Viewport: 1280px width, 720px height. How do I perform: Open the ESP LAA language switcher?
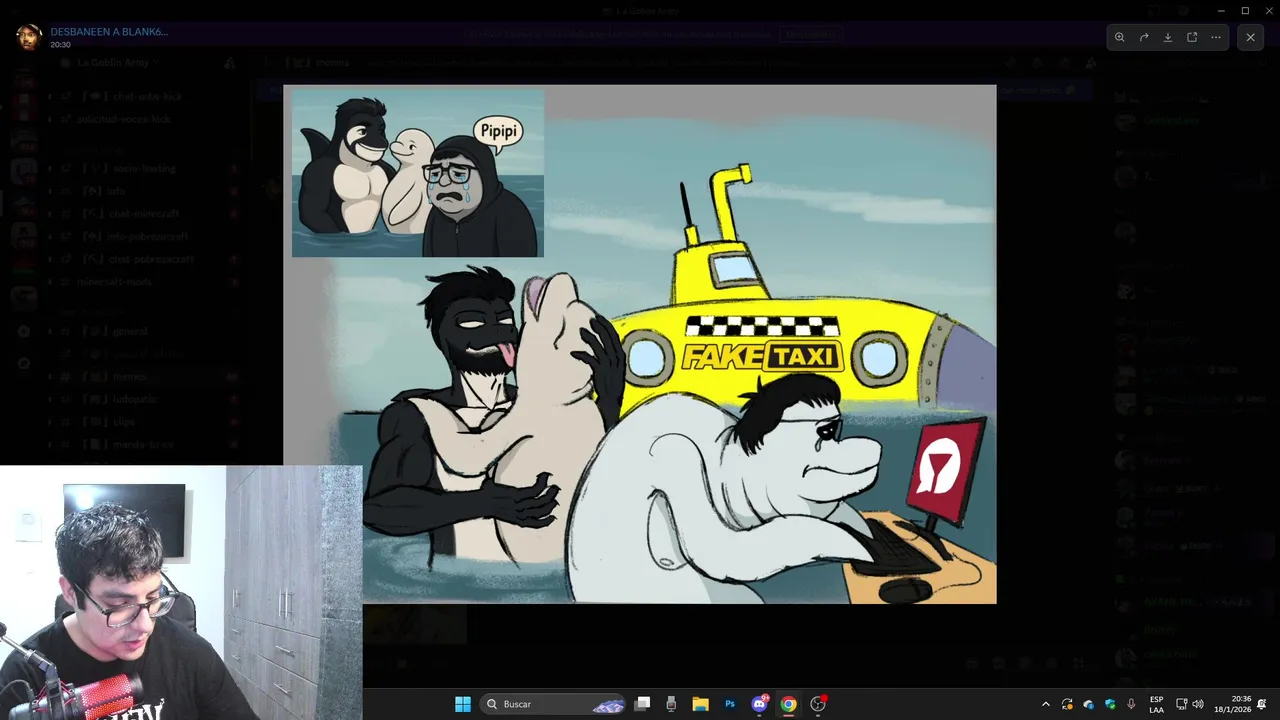coord(1156,704)
